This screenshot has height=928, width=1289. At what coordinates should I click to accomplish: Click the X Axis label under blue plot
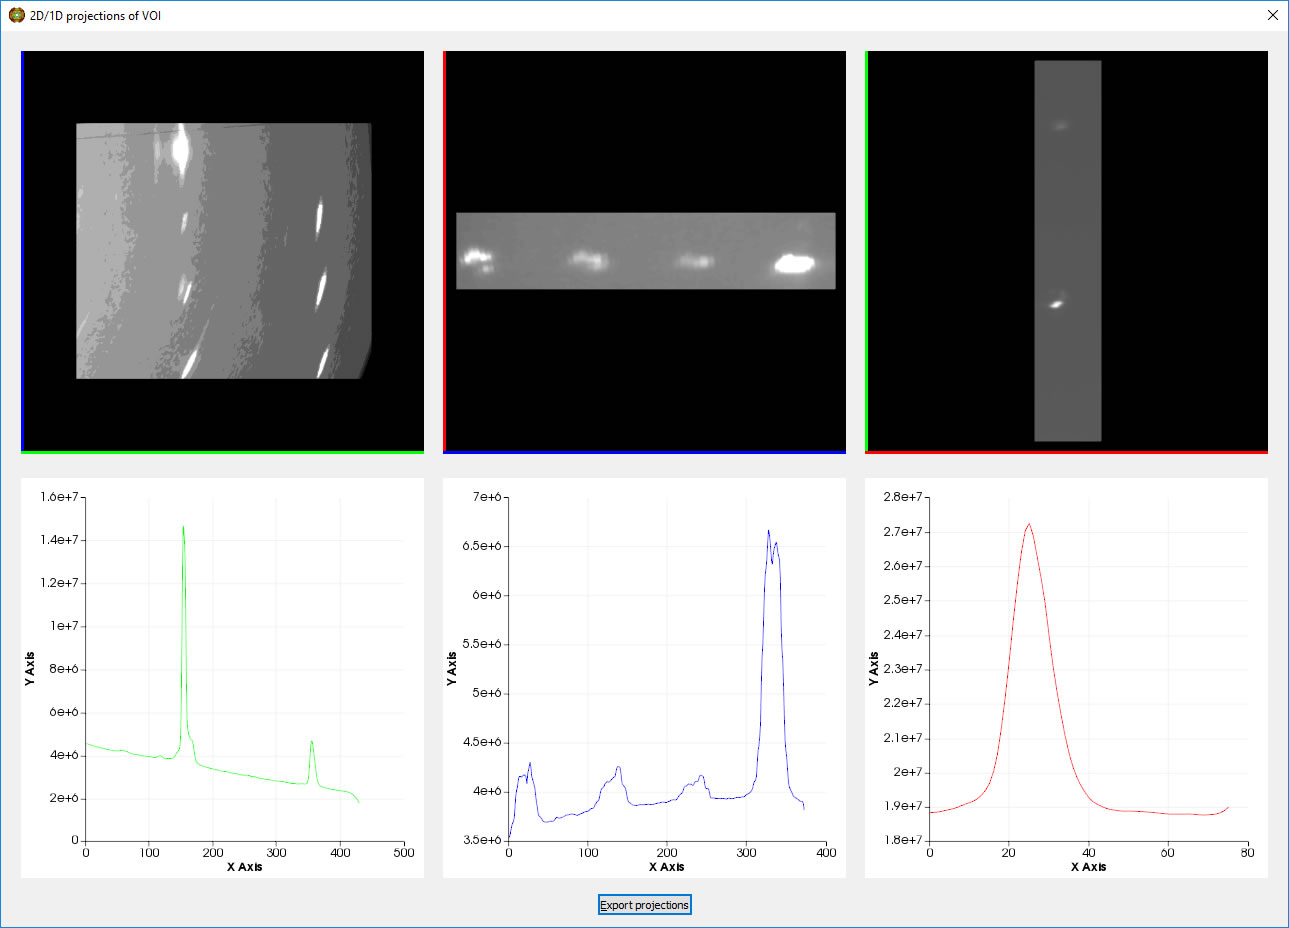pos(666,867)
